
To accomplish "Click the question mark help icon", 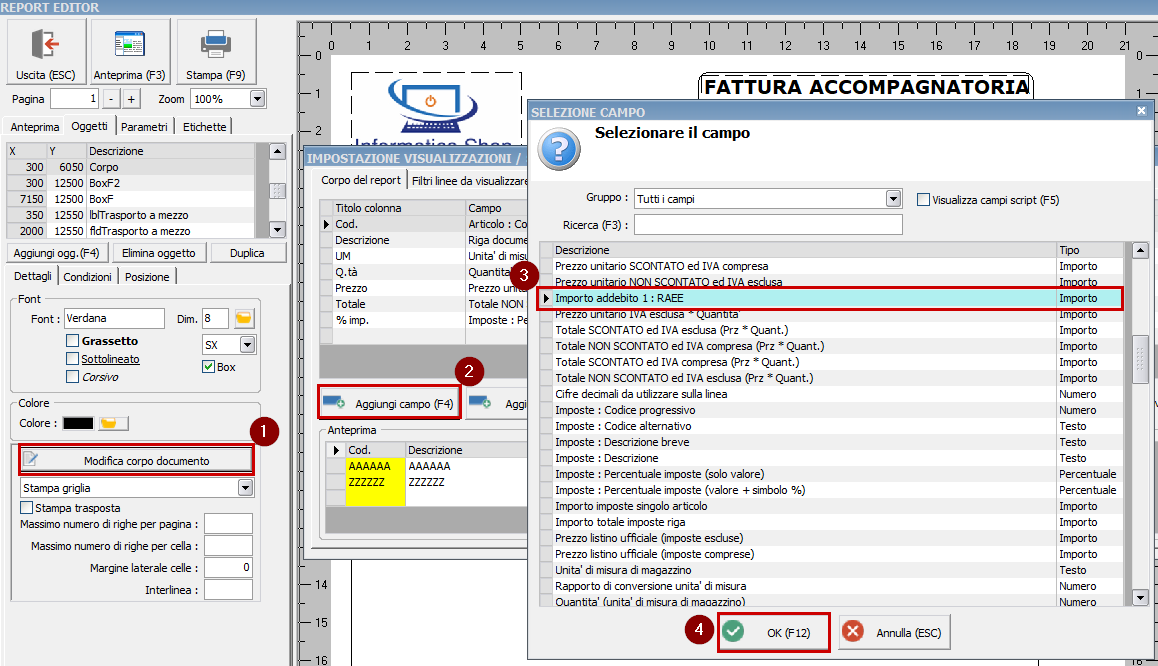I will [559, 149].
